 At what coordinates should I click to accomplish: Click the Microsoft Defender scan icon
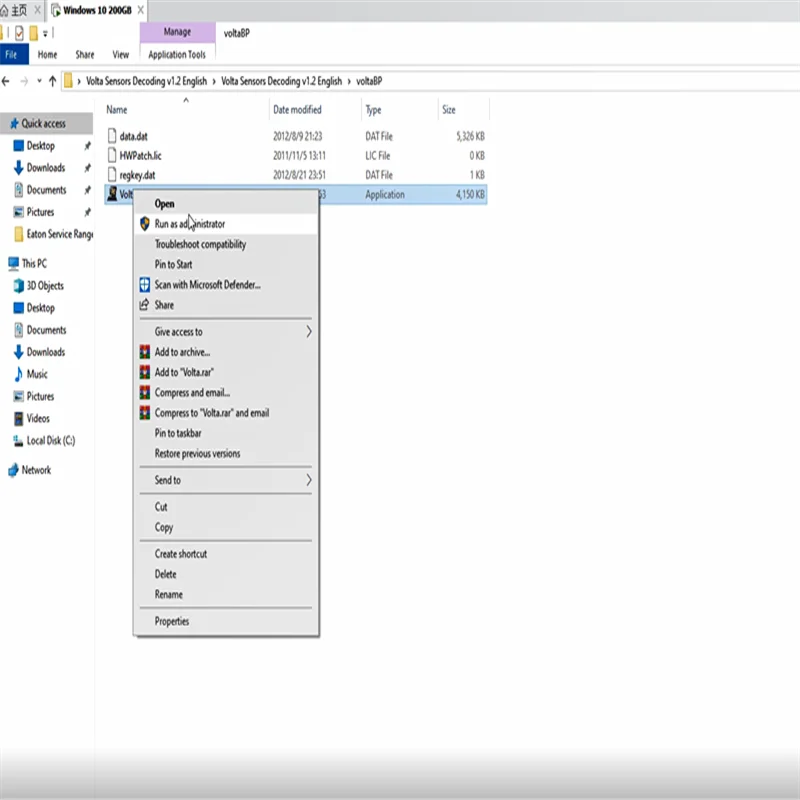[145, 285]
